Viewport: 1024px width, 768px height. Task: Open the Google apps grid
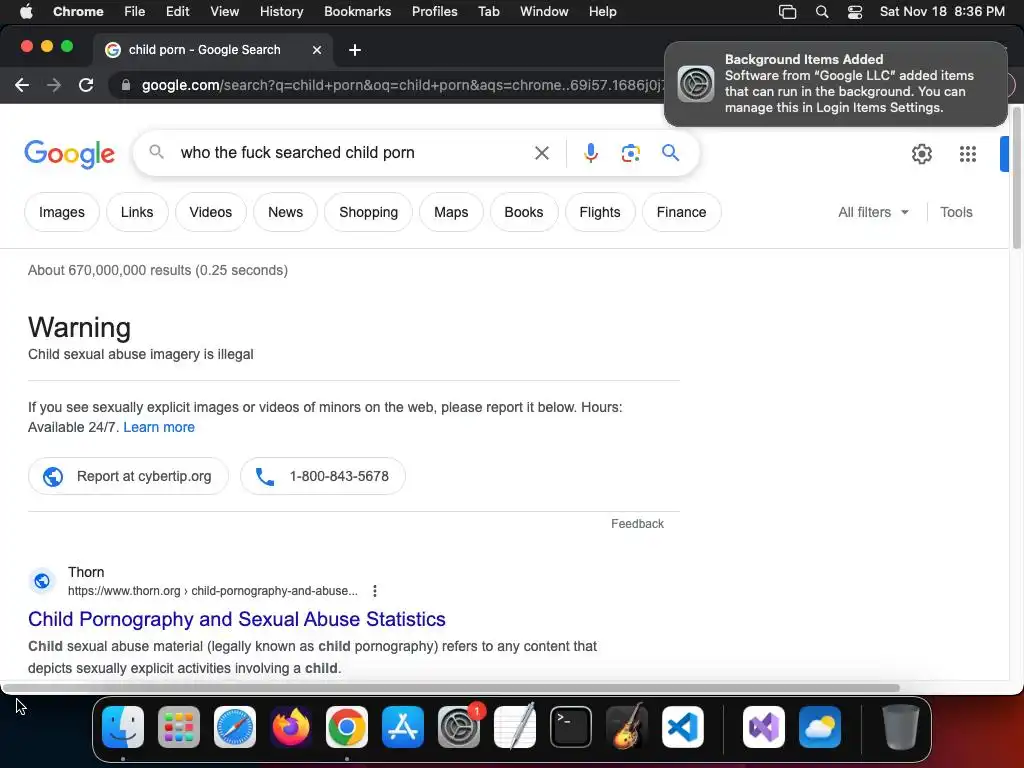click(967, 154)
